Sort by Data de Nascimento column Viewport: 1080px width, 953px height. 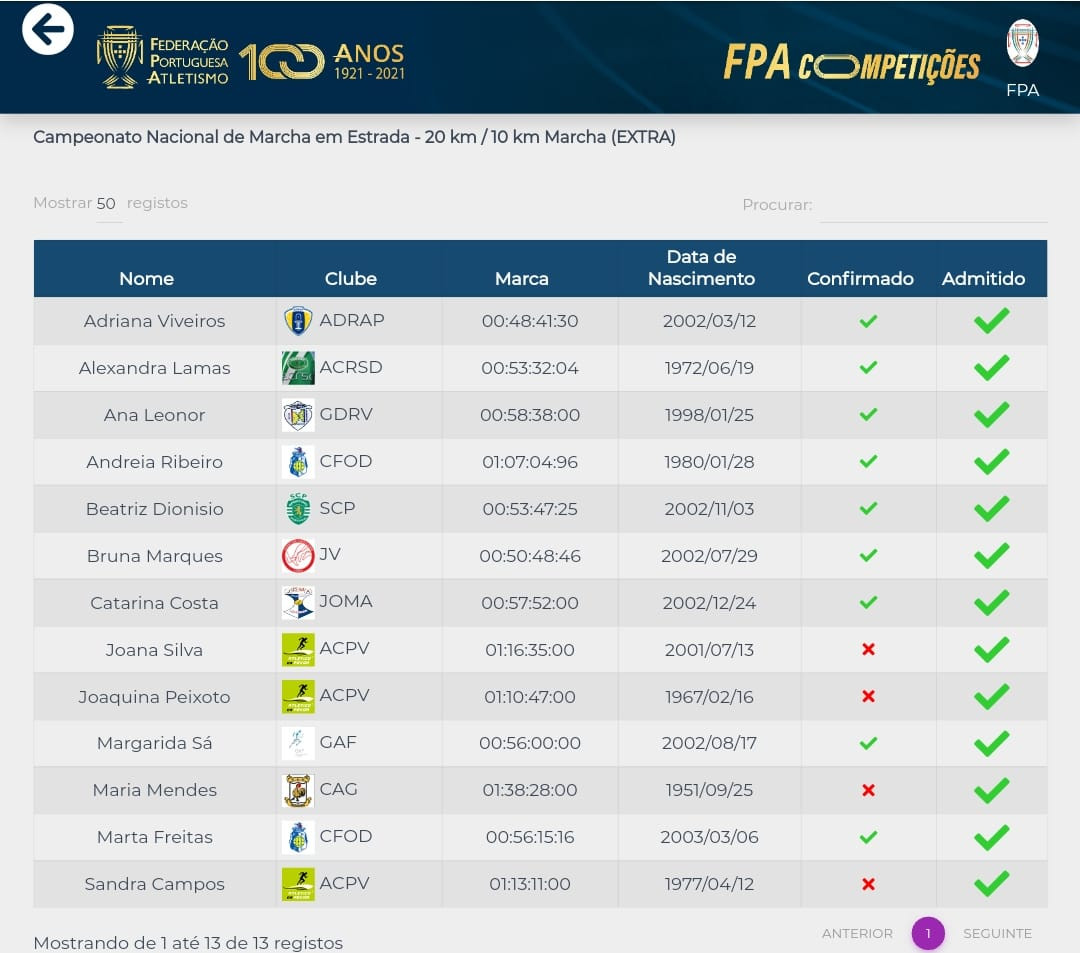[701, 268]
